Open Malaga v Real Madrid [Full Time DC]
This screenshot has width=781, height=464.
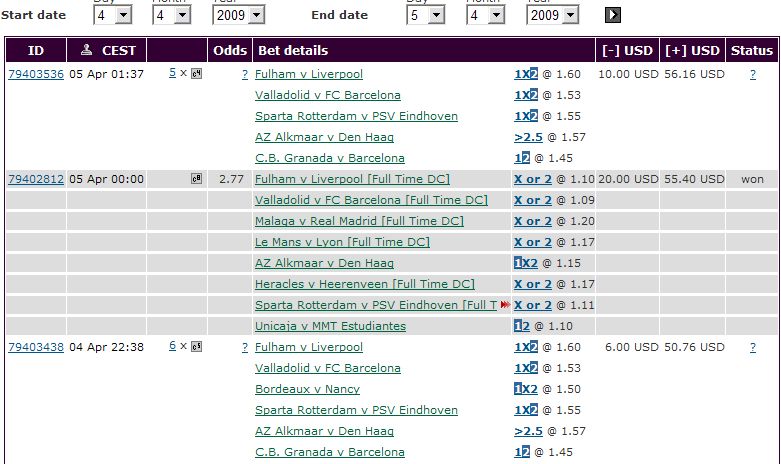tap(359, 221)
